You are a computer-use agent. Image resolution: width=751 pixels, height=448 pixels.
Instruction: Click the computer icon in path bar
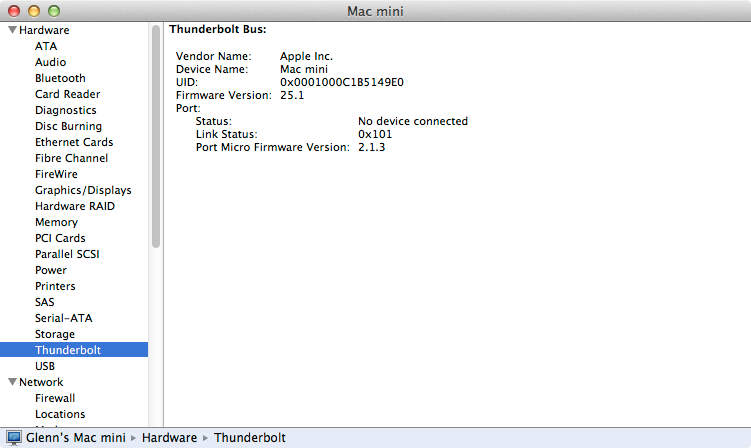(14, 438)
